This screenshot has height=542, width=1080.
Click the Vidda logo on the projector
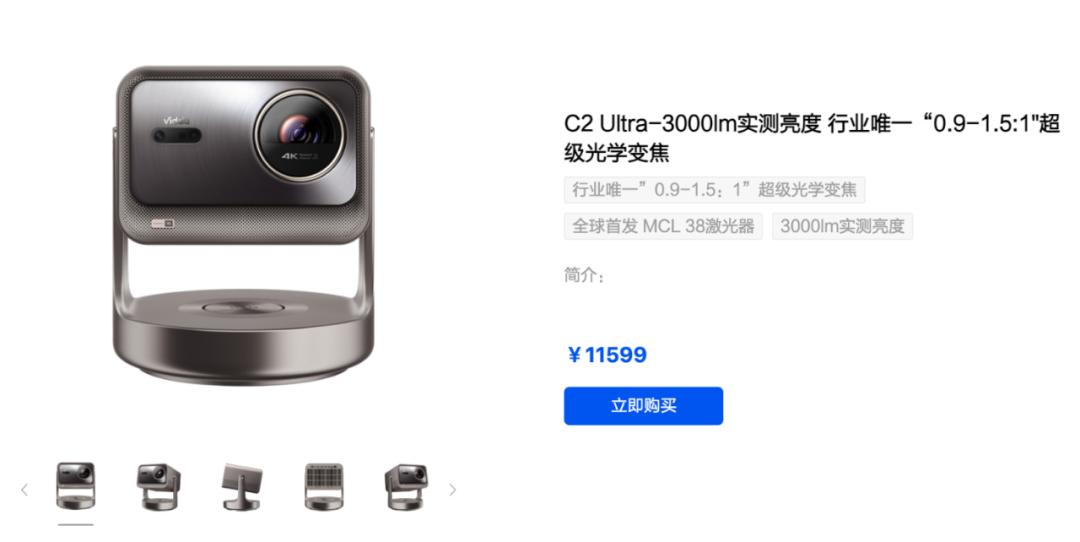click(174, 121)
